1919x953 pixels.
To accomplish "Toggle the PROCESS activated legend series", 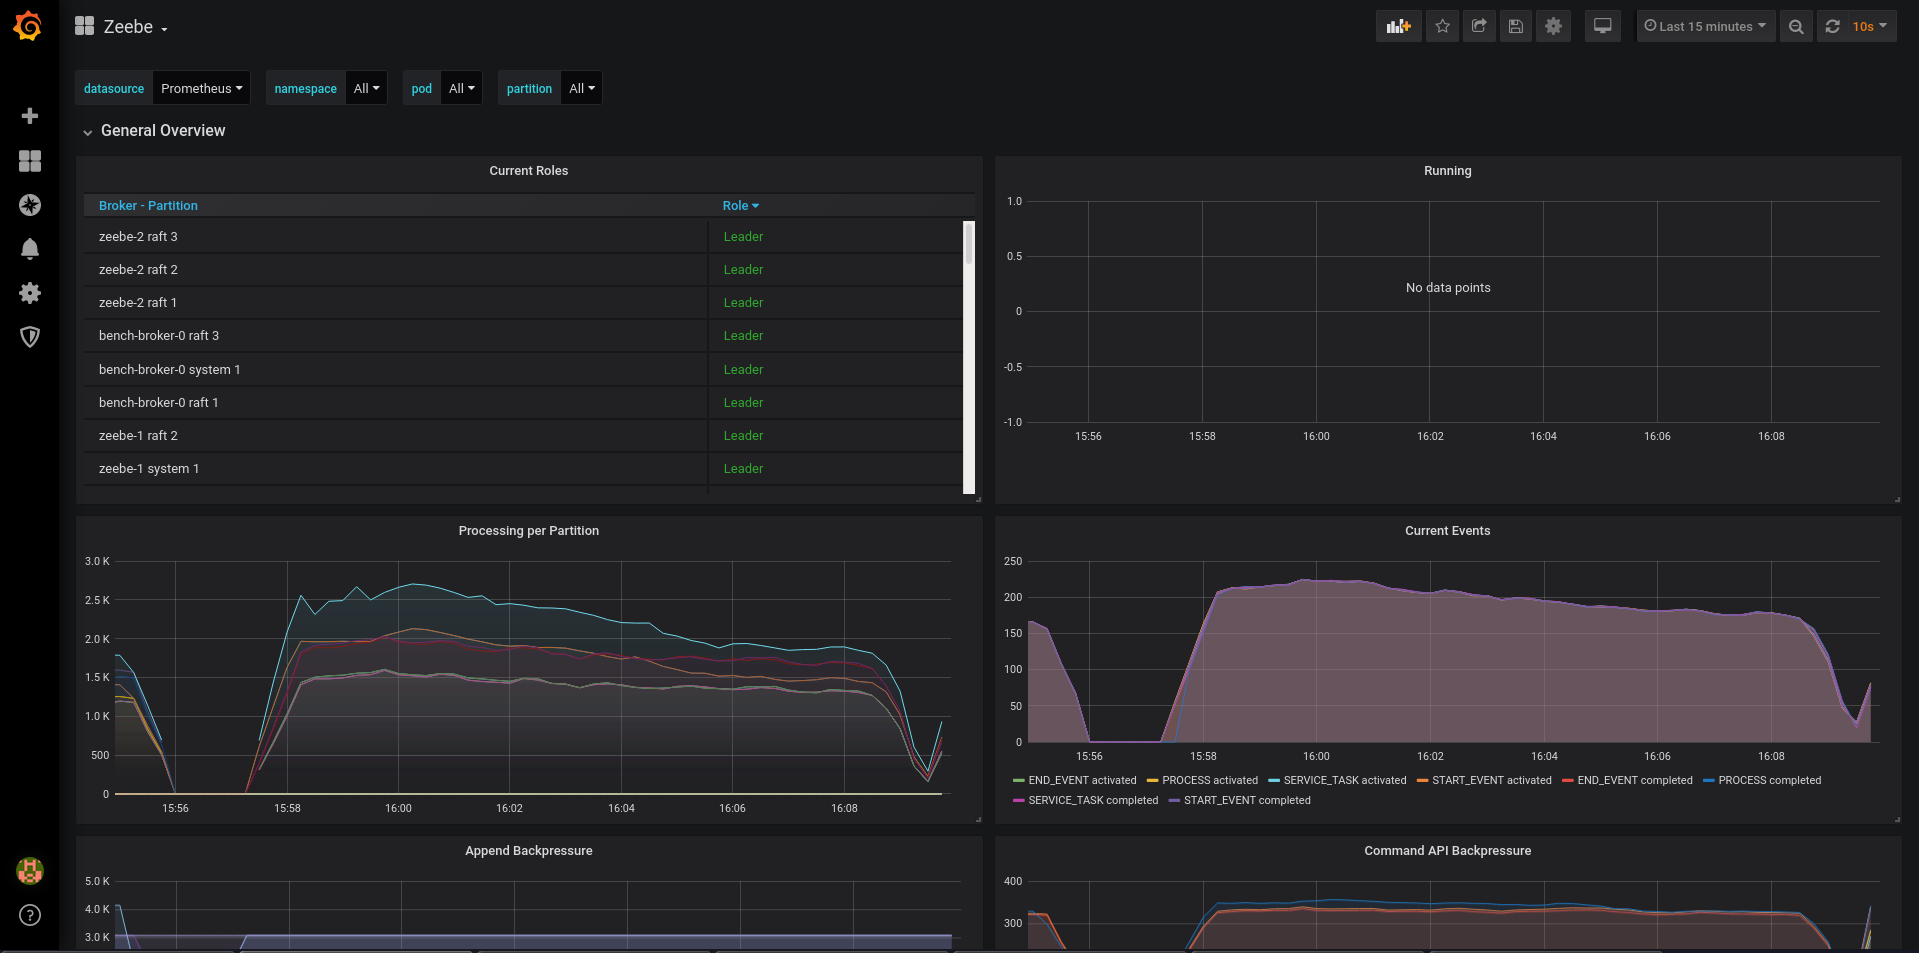I will pos(1209,780).
